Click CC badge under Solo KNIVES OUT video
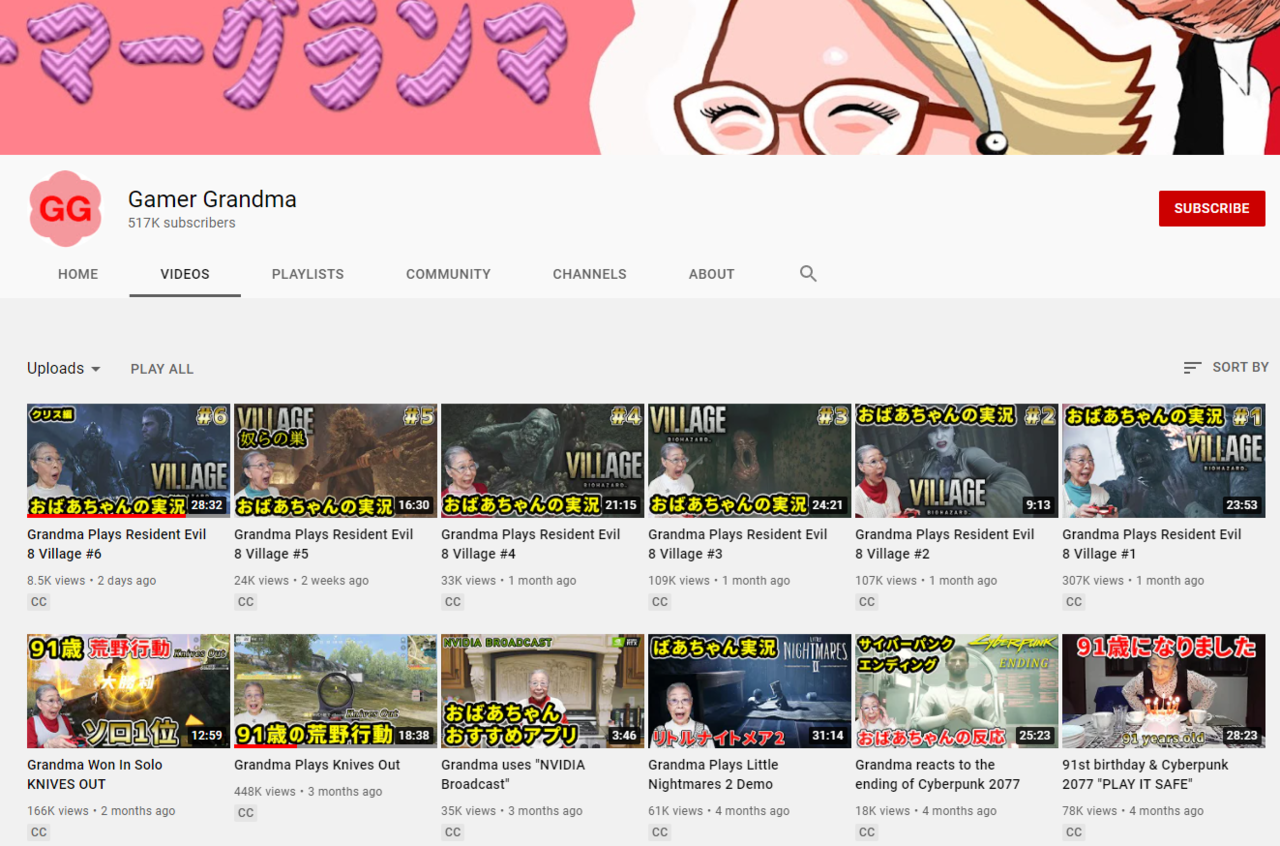 (39, 832)
